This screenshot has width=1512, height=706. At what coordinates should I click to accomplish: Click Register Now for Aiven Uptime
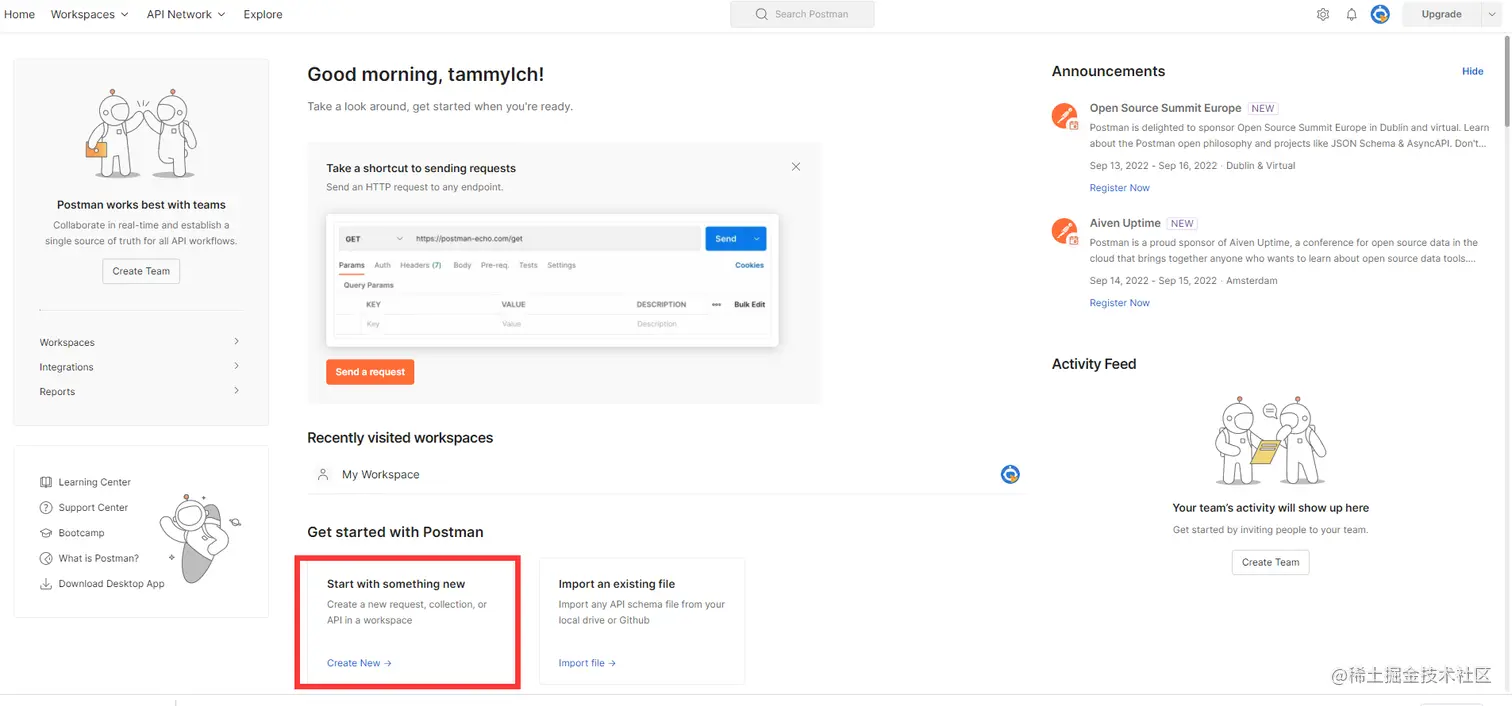tap(1120, 303)
